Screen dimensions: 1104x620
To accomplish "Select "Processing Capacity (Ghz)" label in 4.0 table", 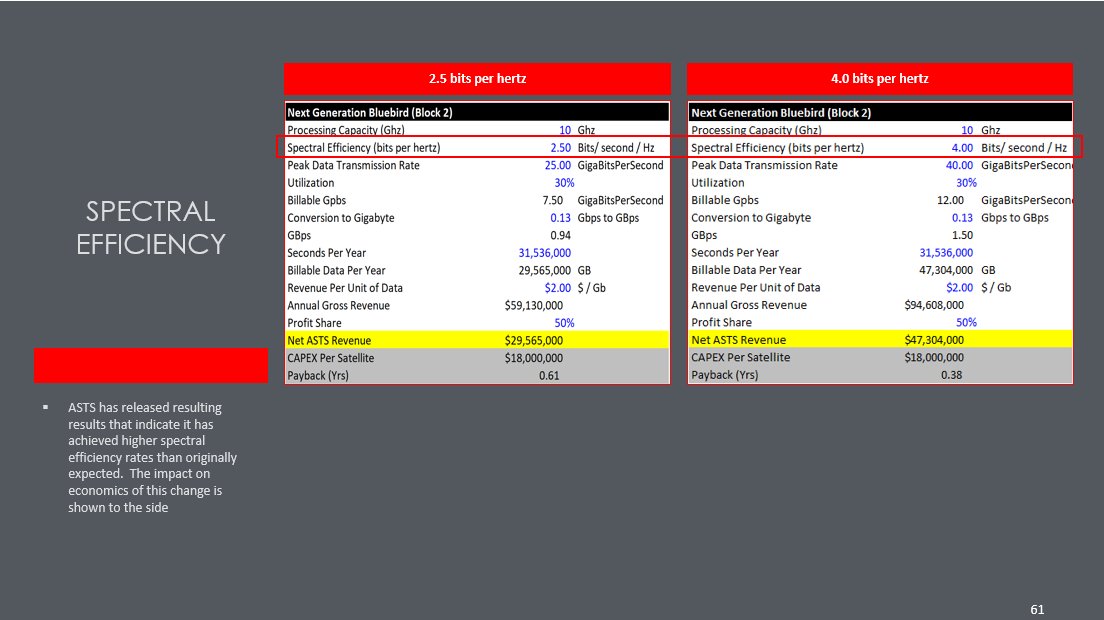I will click(x=755, y=130).
